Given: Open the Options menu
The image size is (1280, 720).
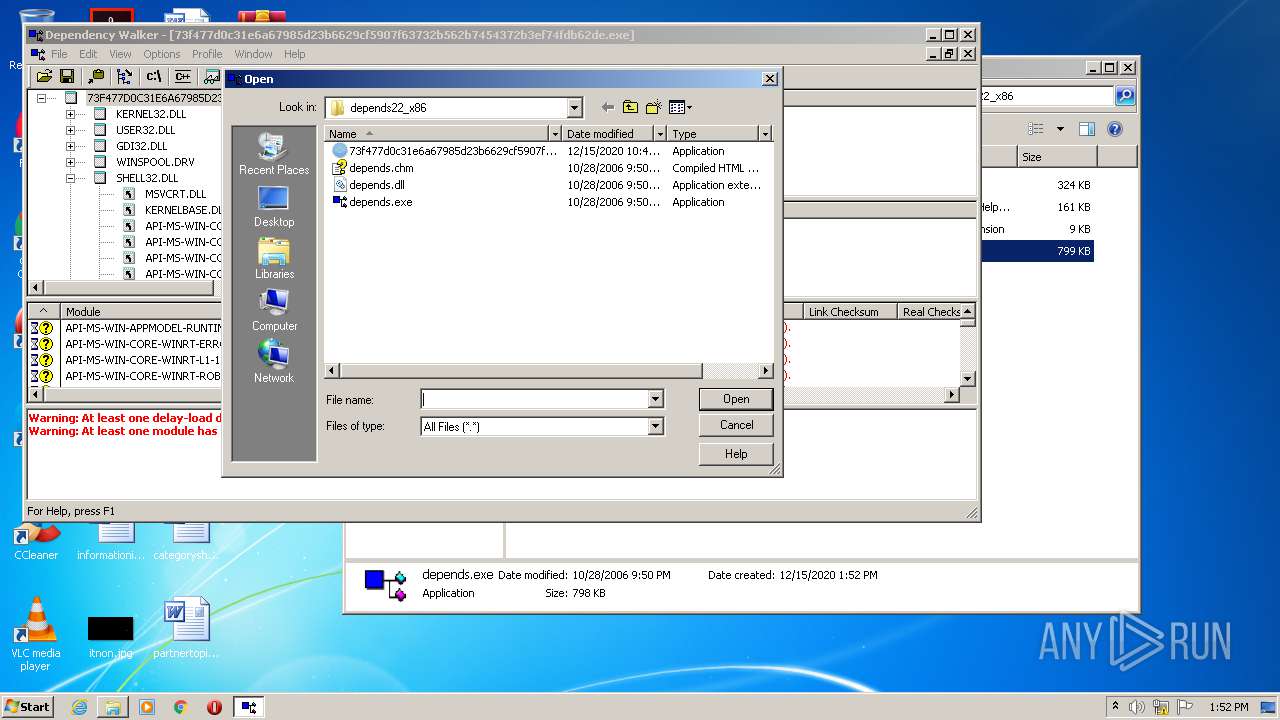Looking at the screenshot, I should click(x=162, y=54).
